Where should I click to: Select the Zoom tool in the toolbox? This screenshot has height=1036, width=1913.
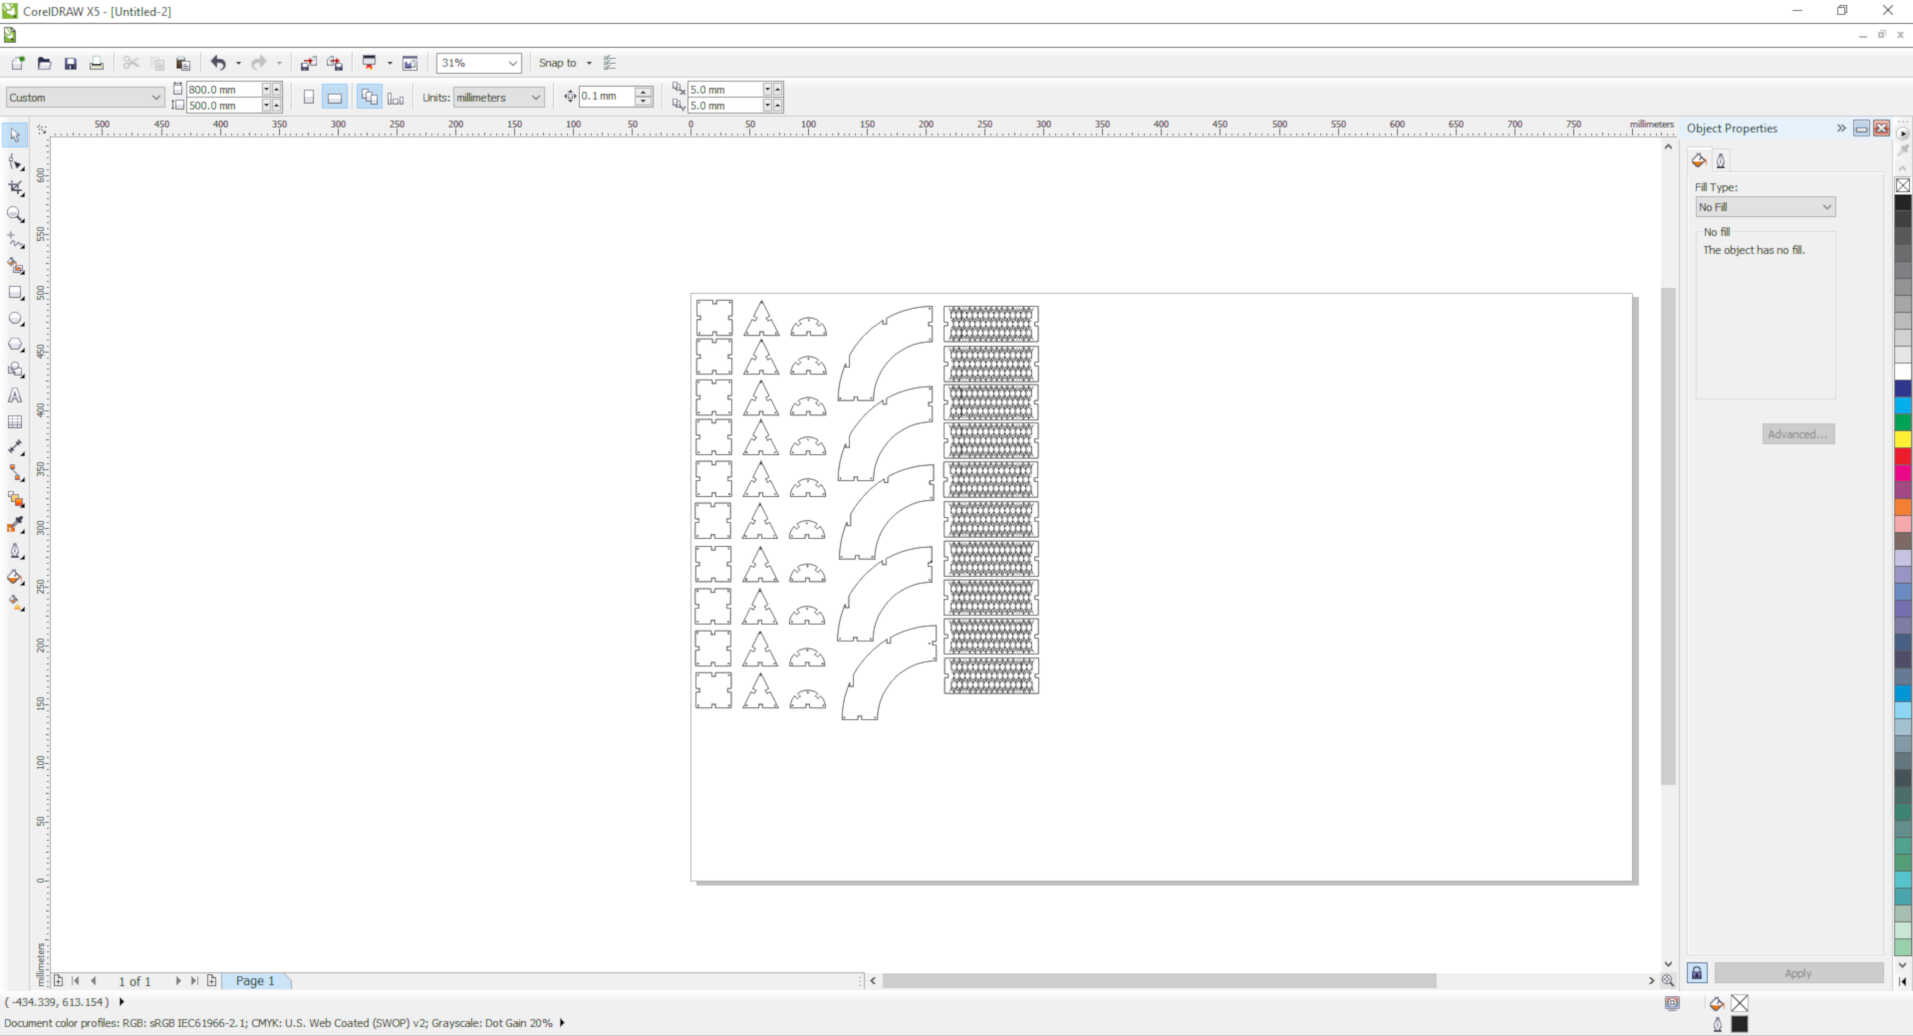coord(15,214)
